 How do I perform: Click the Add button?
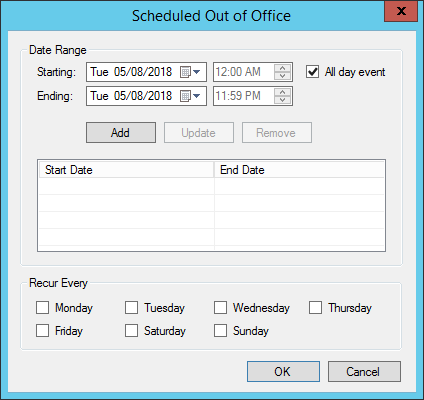[121, 133]
